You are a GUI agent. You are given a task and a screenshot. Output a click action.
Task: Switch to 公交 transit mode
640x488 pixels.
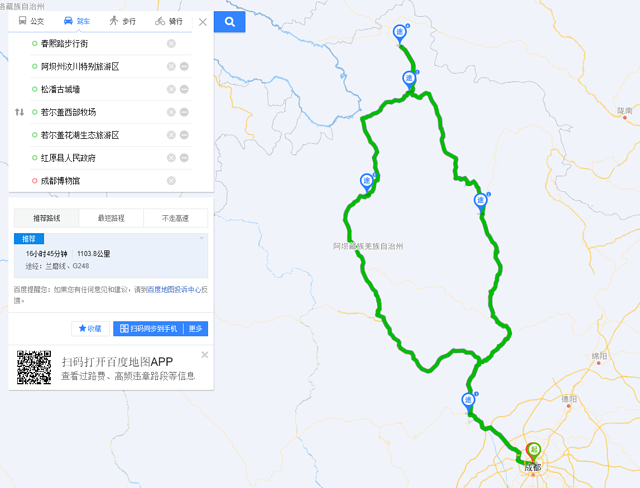click(31, 21)
